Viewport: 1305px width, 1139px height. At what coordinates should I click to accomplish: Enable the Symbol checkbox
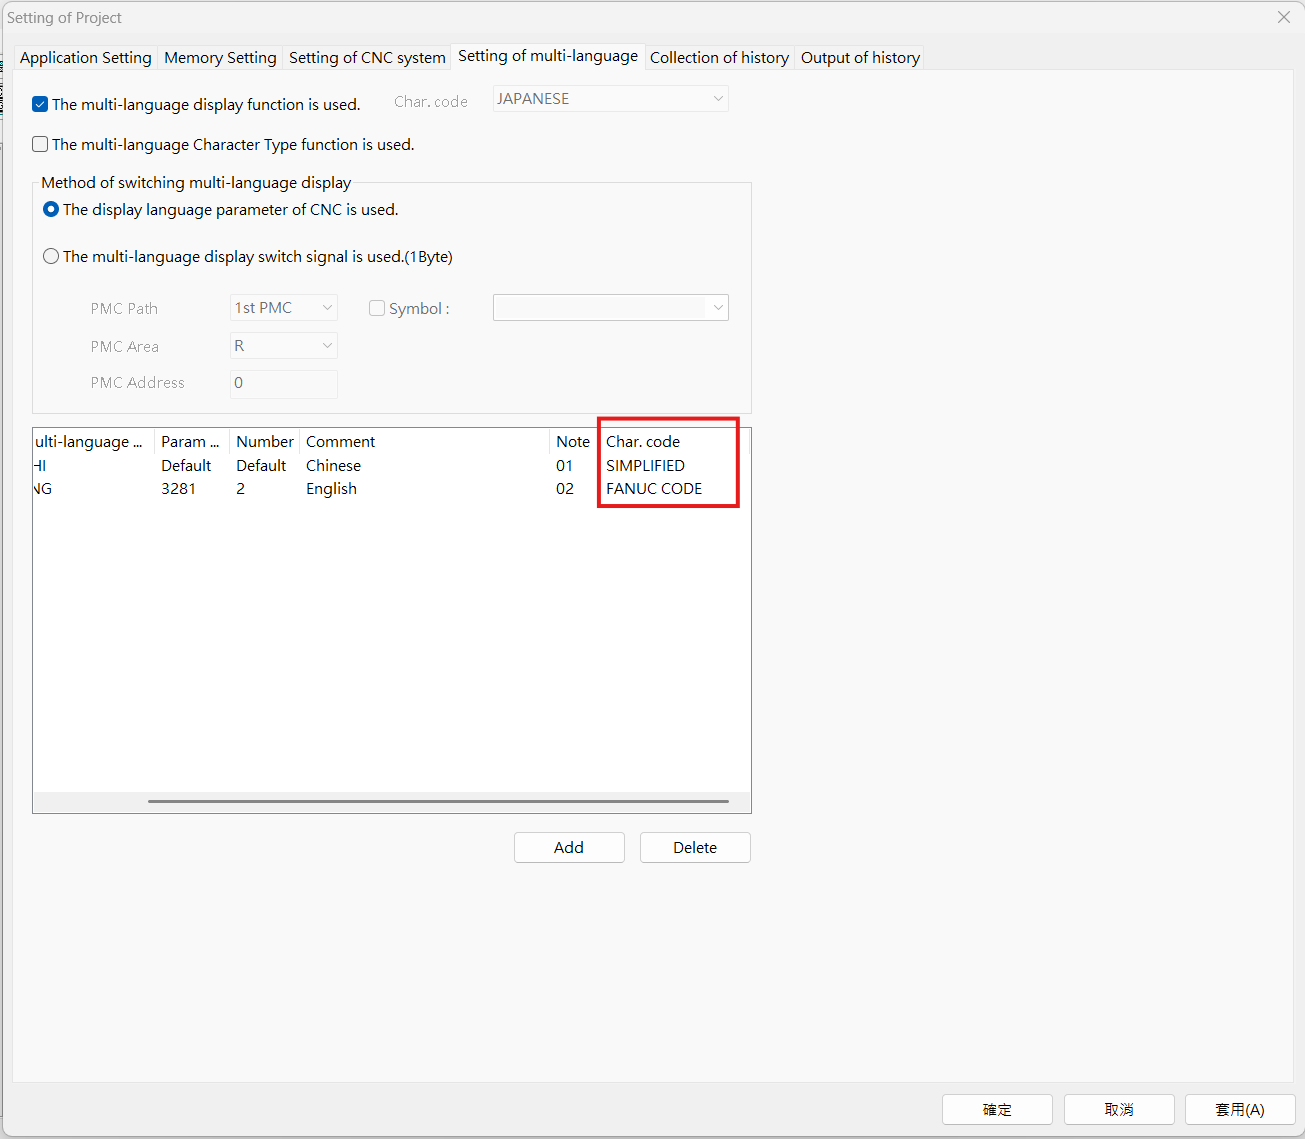[377, 308]
